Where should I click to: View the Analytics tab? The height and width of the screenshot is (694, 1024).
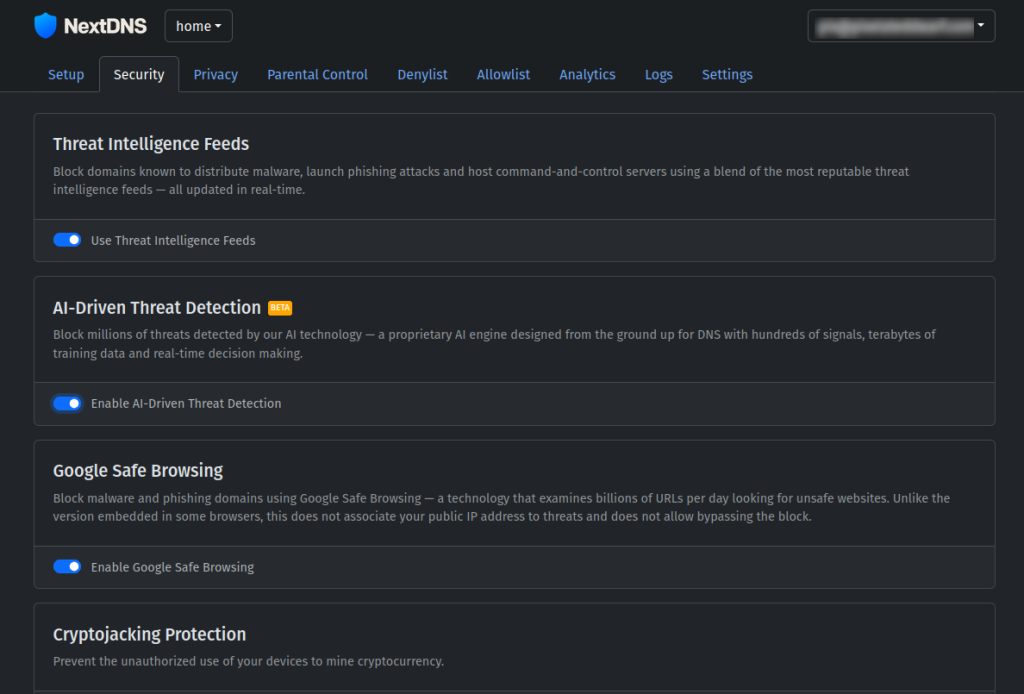(587, 74)
